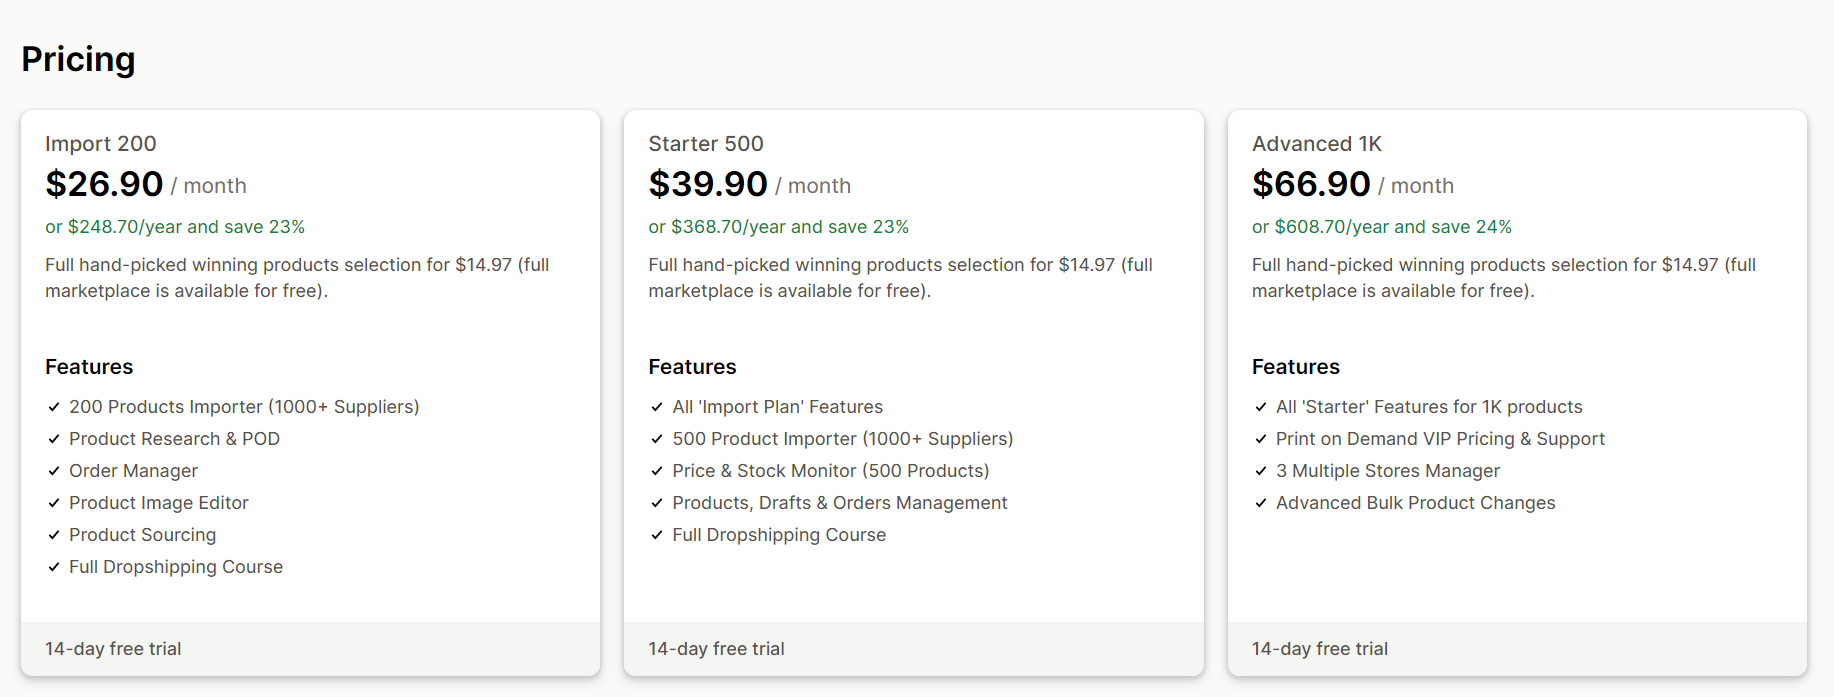Click the checkmark beside Advanced Bulk Product Changes
The image size is (1834, 697).
click(1261, 503)
